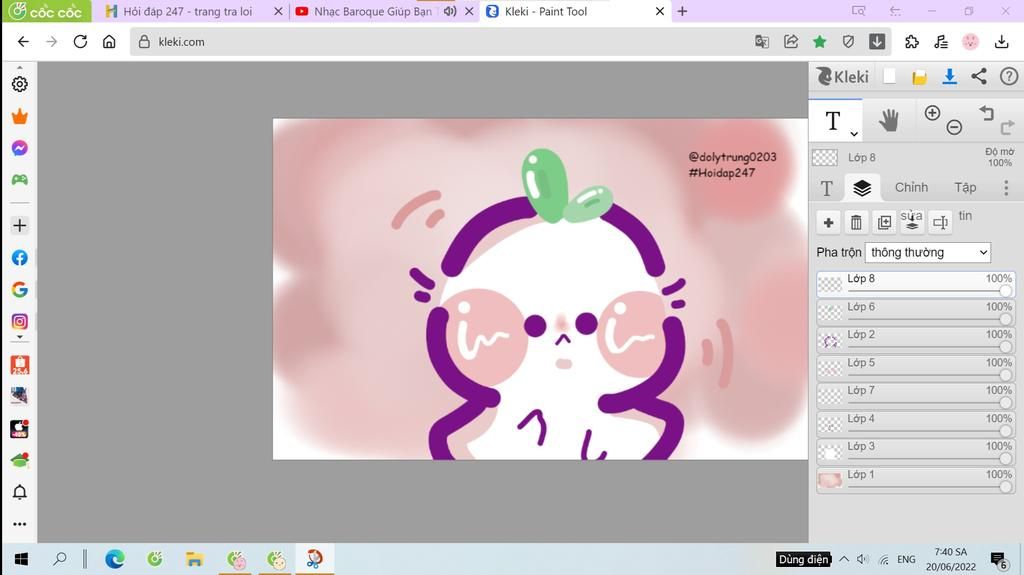The height and width of the screenshot is (575, 1024).
Task: Open File Explorer from taskbar
Action: [x=194, y=559]
